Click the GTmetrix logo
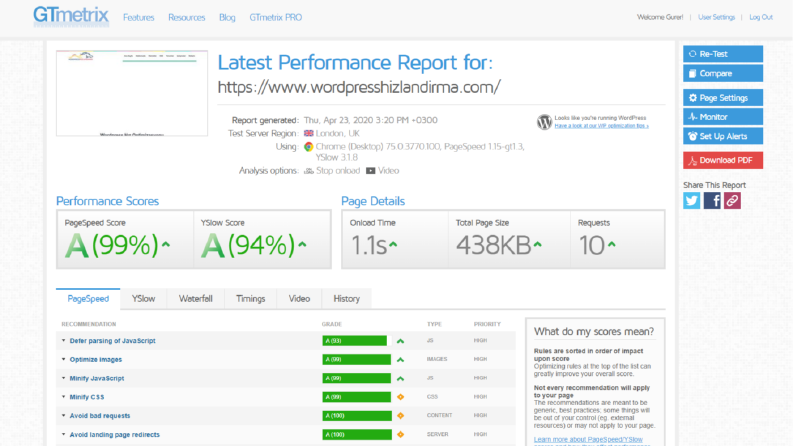Viewport: 793px width, 446px height. pos(71,16)
